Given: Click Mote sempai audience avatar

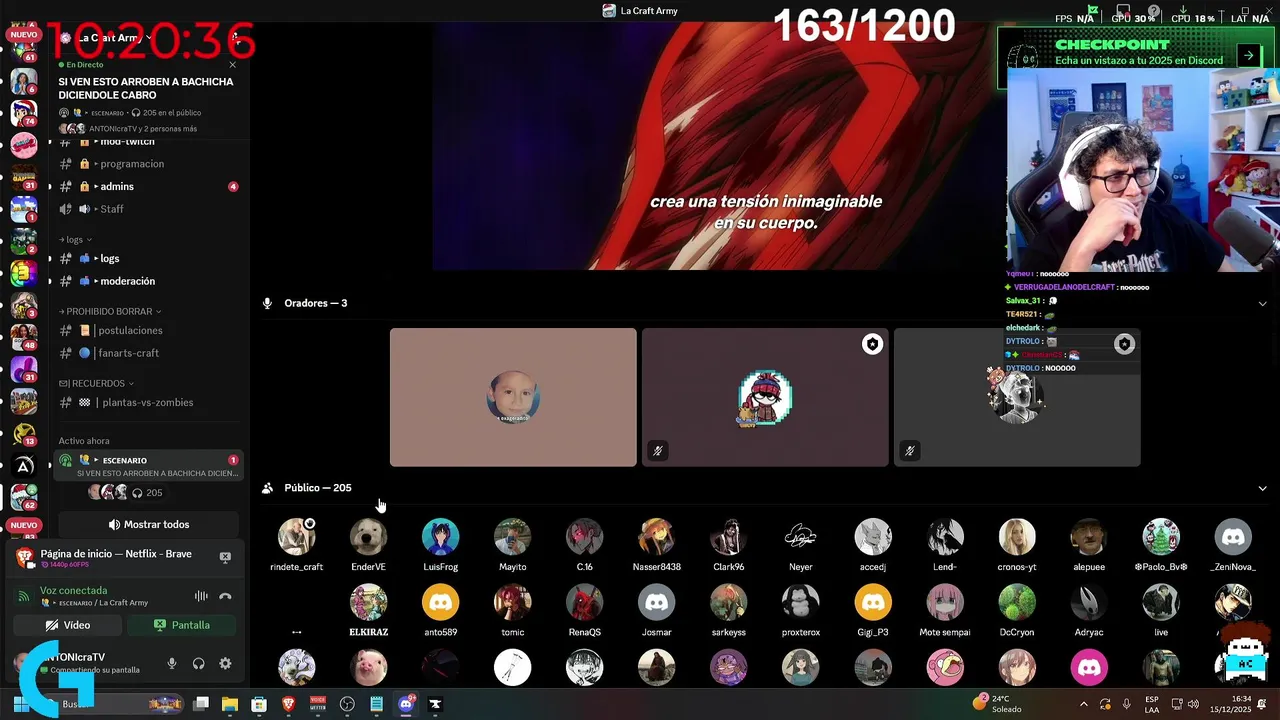Looking at the screenshot, I should (x=945, y=603).
